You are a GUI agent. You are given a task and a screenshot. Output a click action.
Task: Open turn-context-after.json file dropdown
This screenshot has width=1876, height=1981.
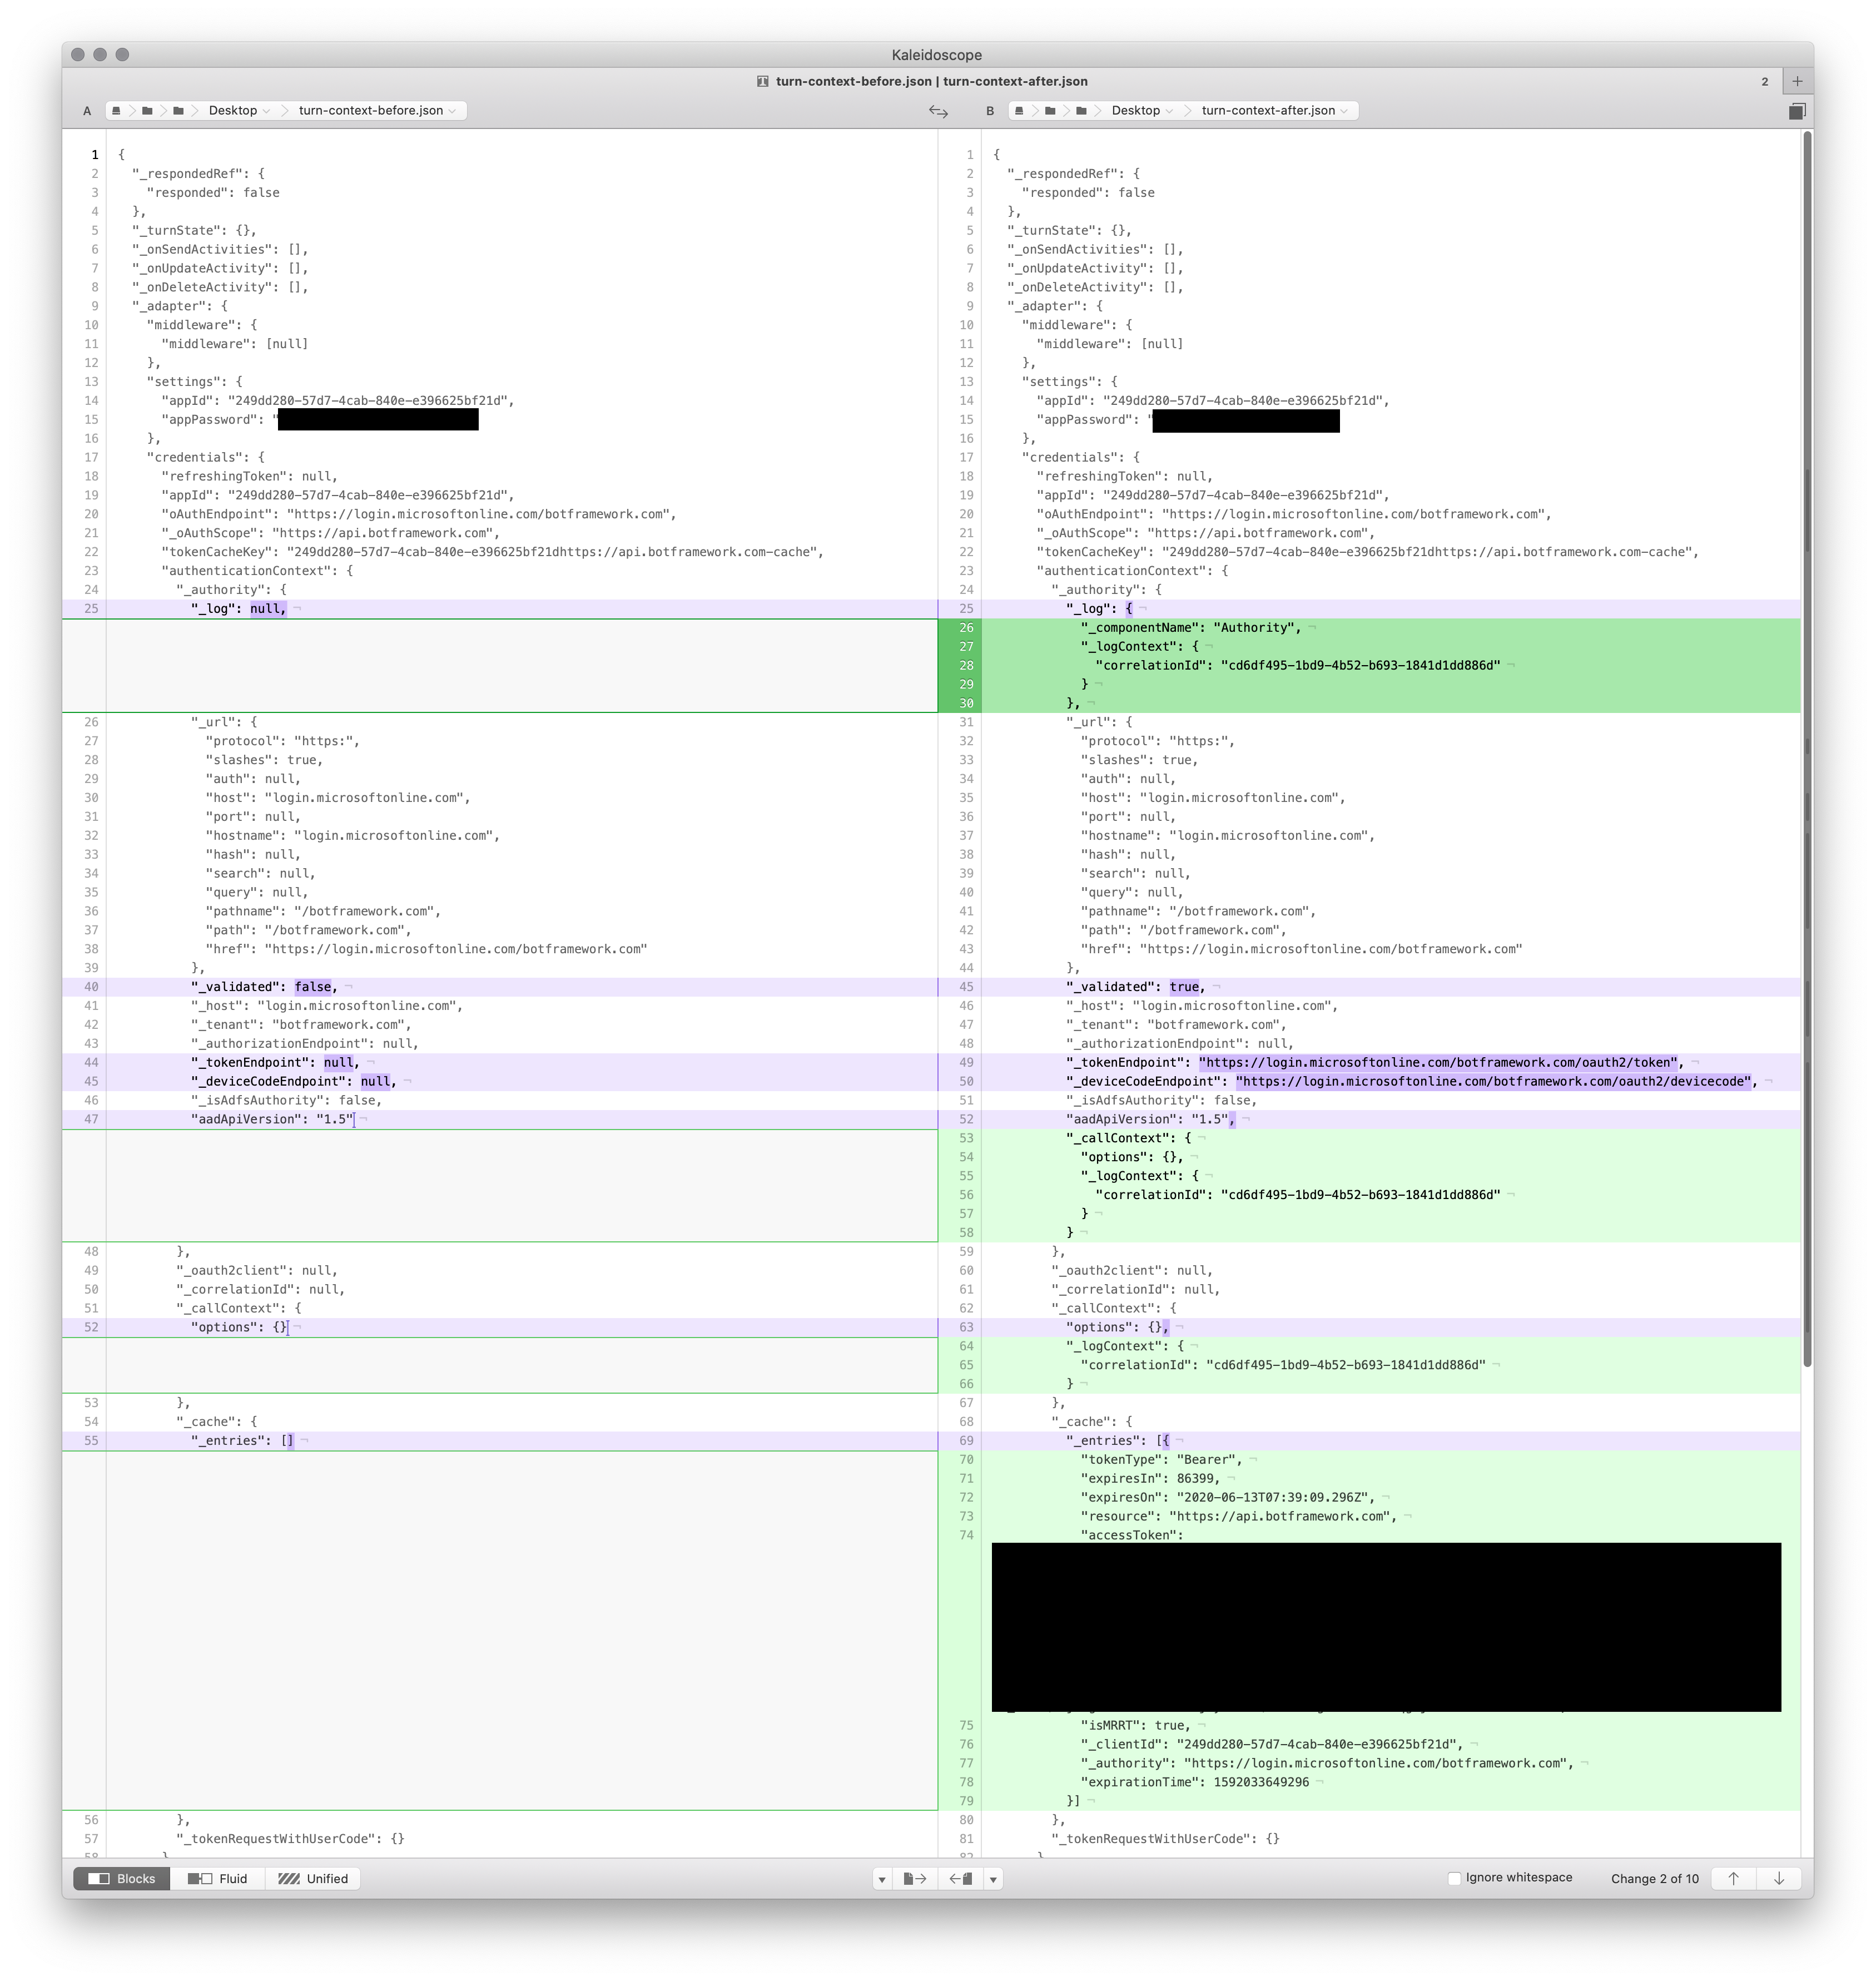1275,111
